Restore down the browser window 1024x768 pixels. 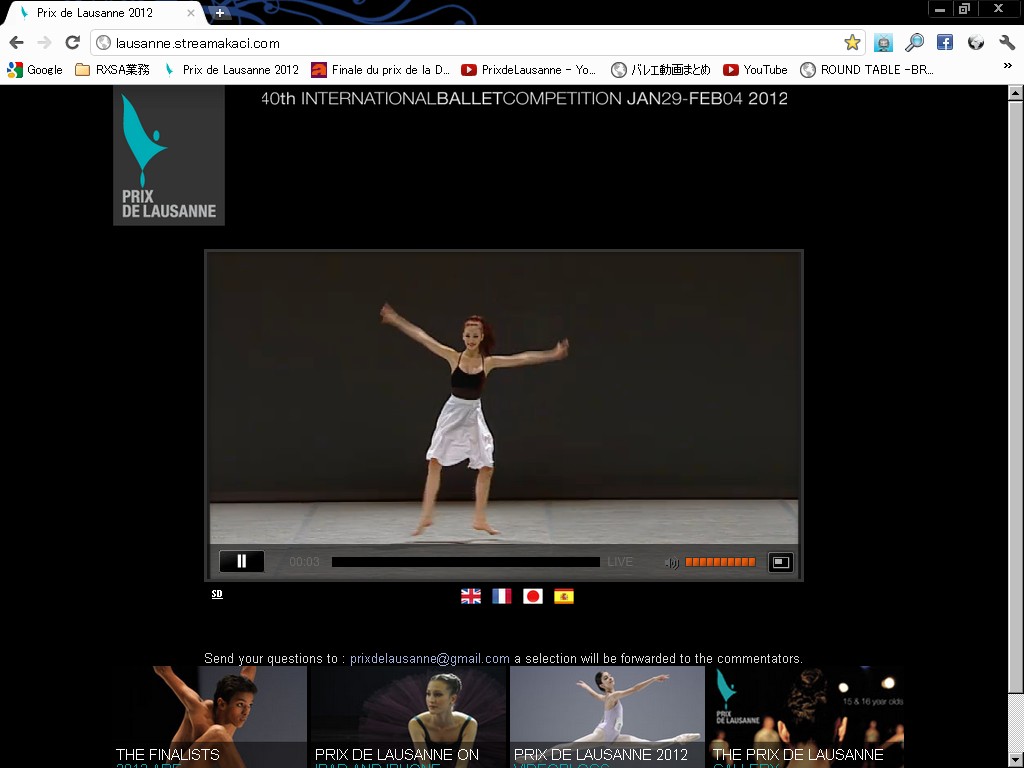click(965, 8)
